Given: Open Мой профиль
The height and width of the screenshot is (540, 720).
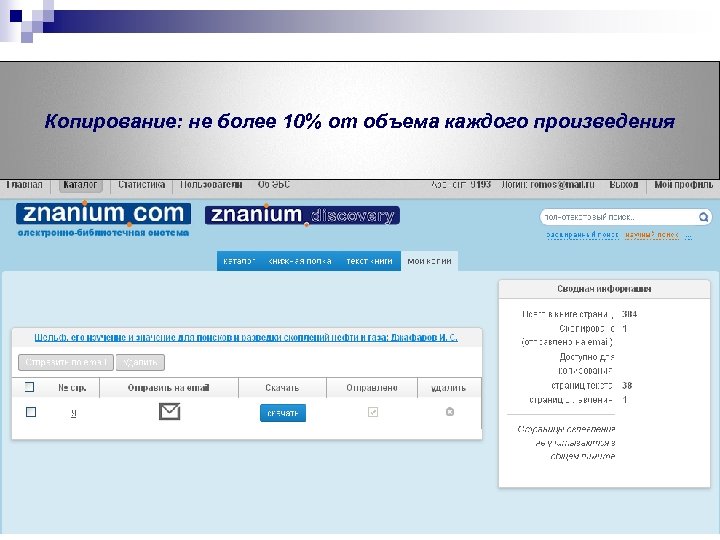Looking at the screenshot, I should click(x=683, y=185).
